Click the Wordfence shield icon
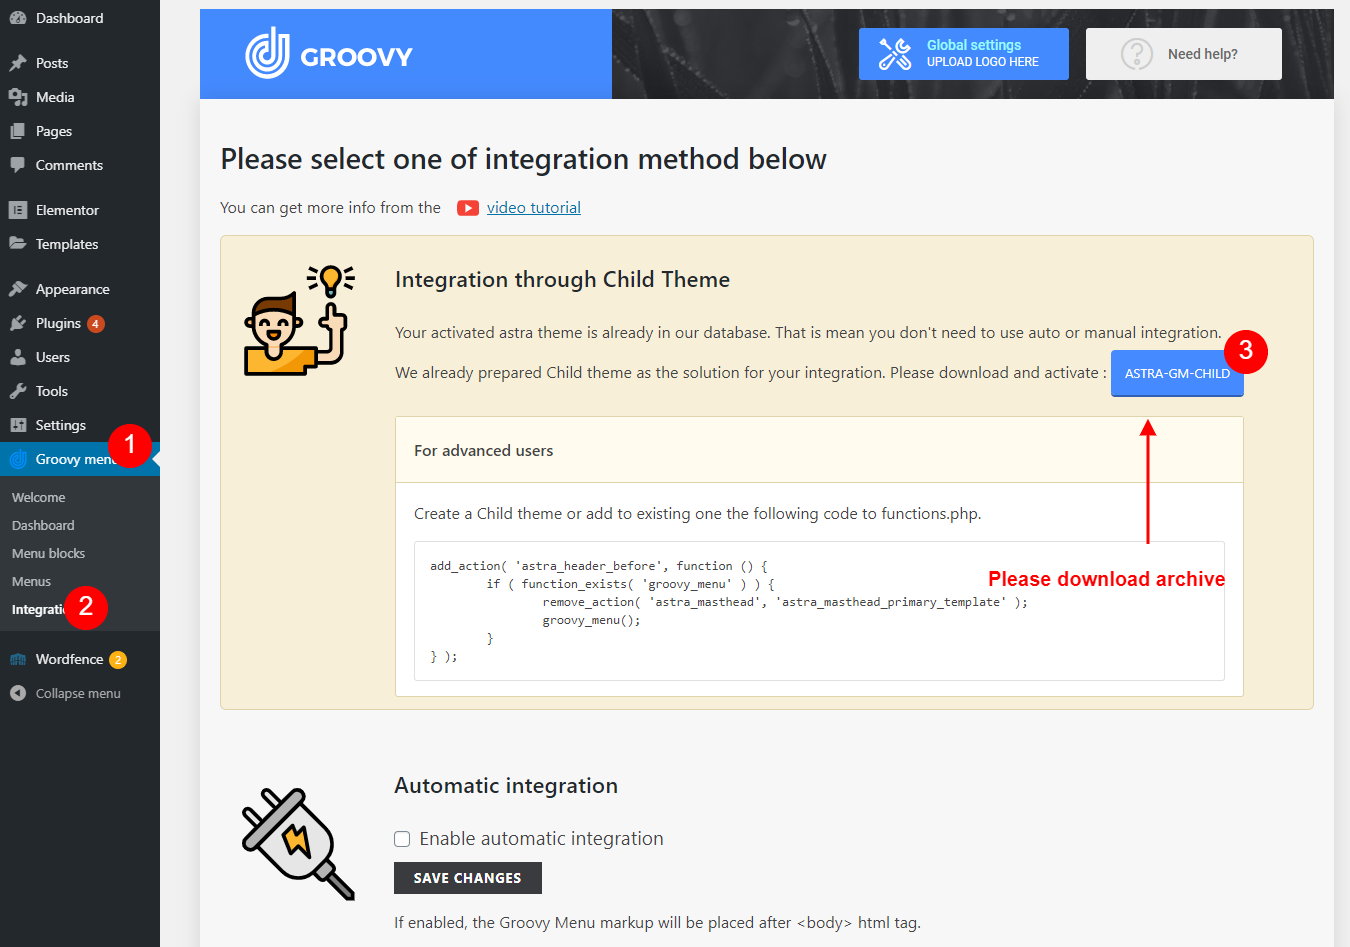1350x947 pixels. pyautogui.click(x=18, y=659)
